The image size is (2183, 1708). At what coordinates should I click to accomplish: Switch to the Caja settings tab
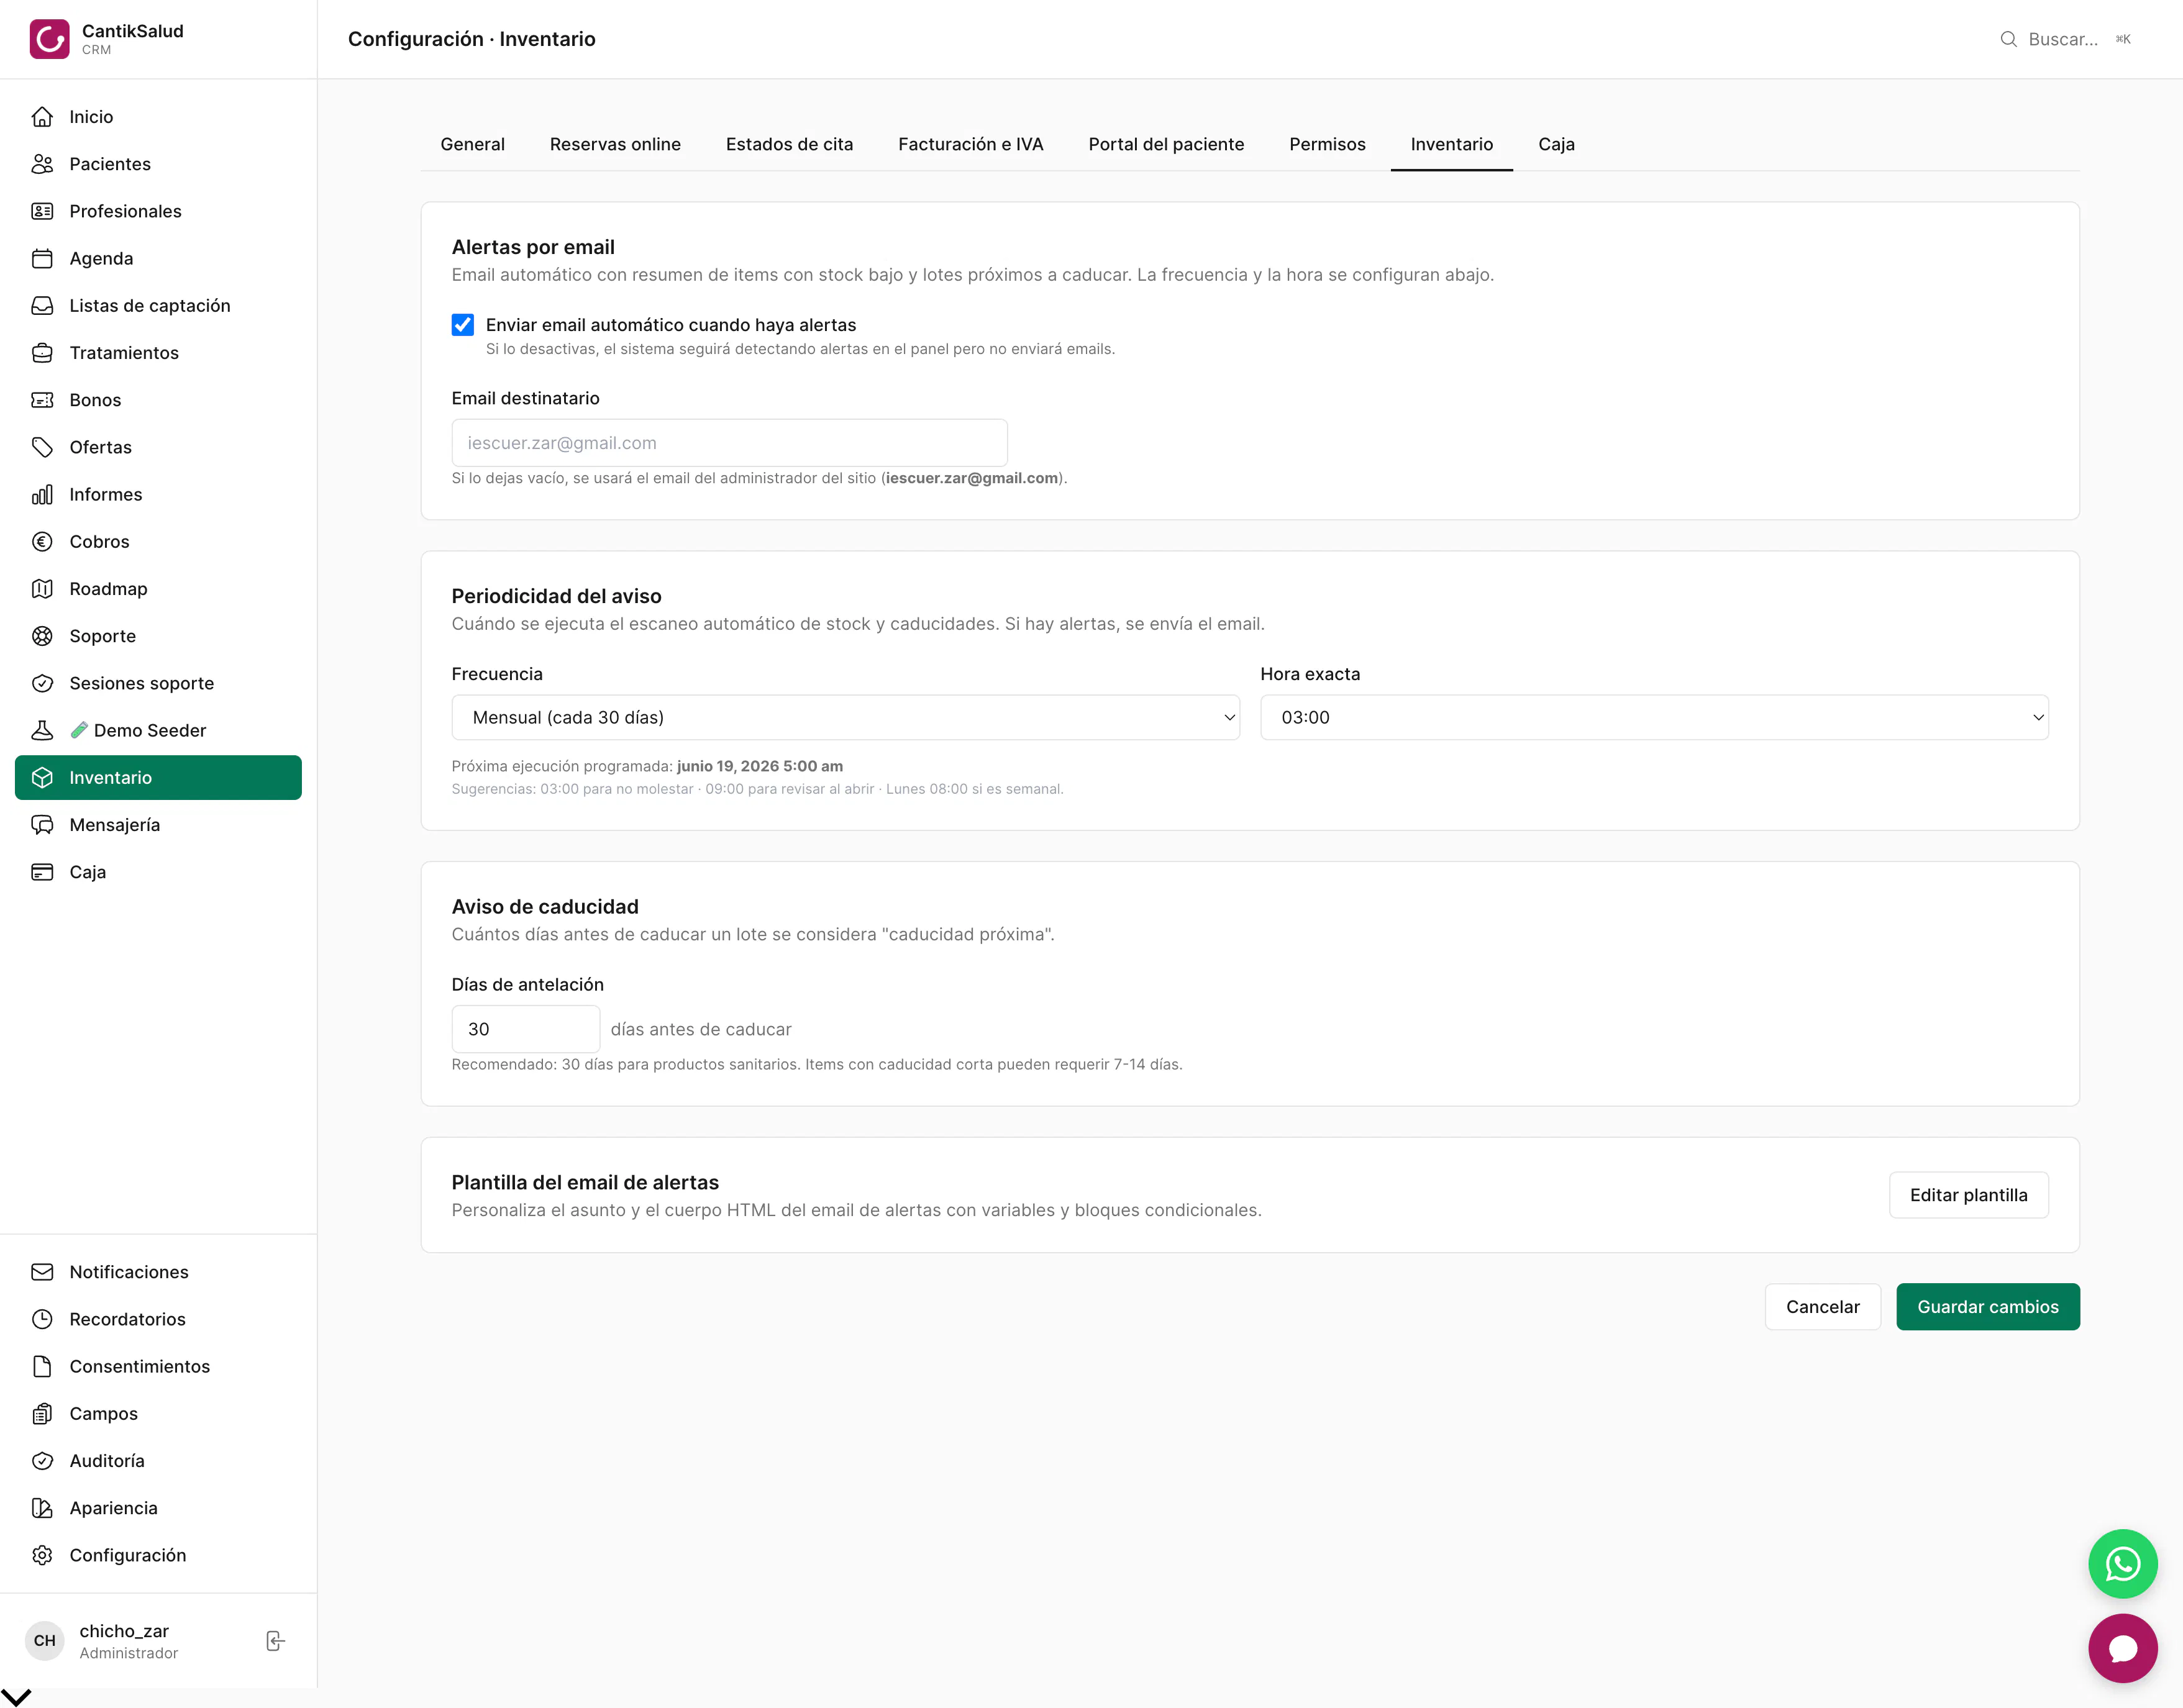point(1556,144)
